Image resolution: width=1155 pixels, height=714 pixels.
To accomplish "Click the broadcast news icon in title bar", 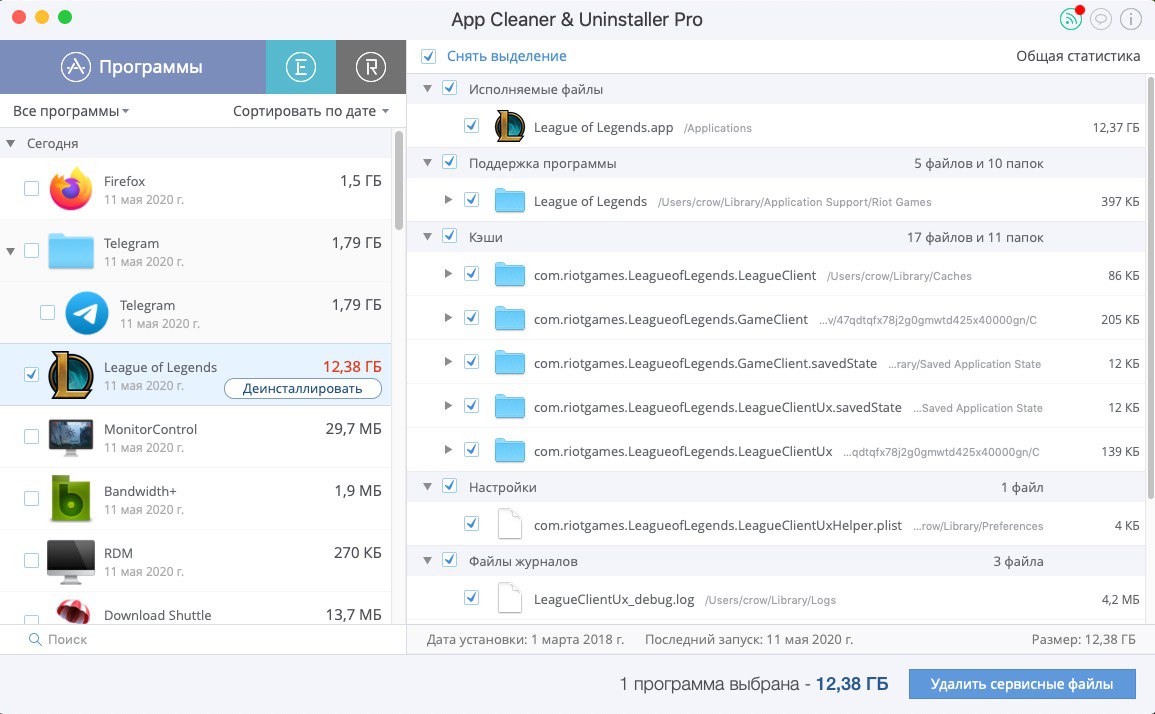I will (x=1071, y=19).
